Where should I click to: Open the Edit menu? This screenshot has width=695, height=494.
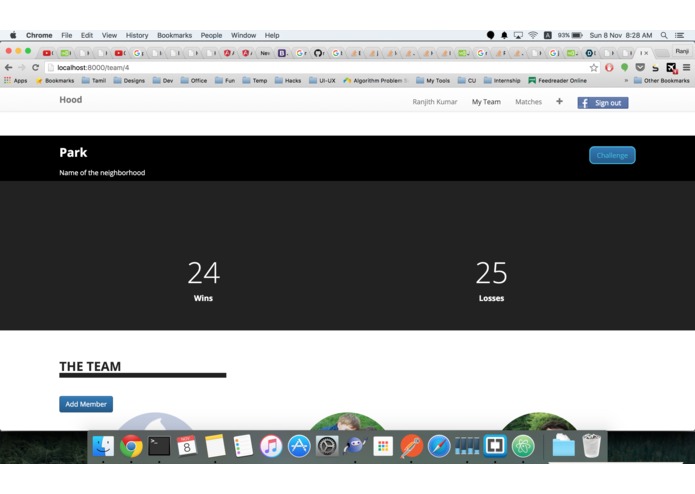[x=87, y=35]
